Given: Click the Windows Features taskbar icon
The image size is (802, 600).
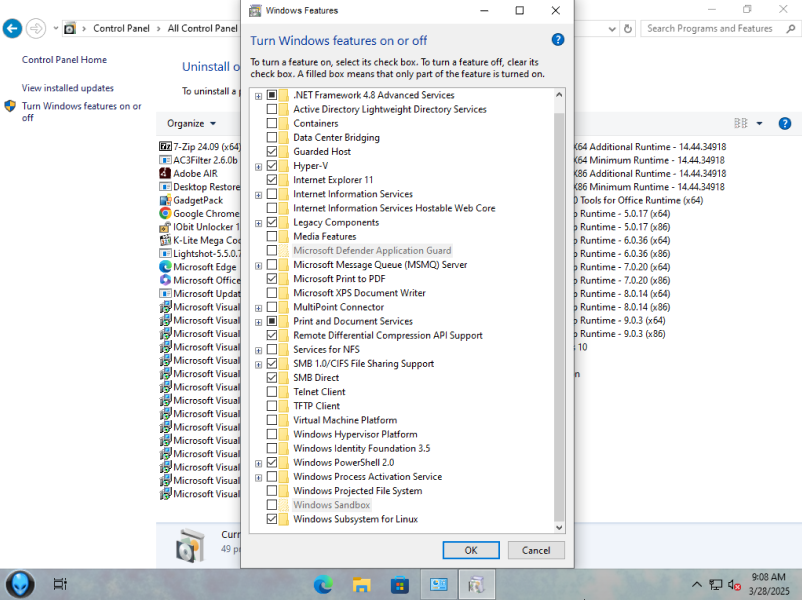Looking at the screenshot, I should [477, 584].
